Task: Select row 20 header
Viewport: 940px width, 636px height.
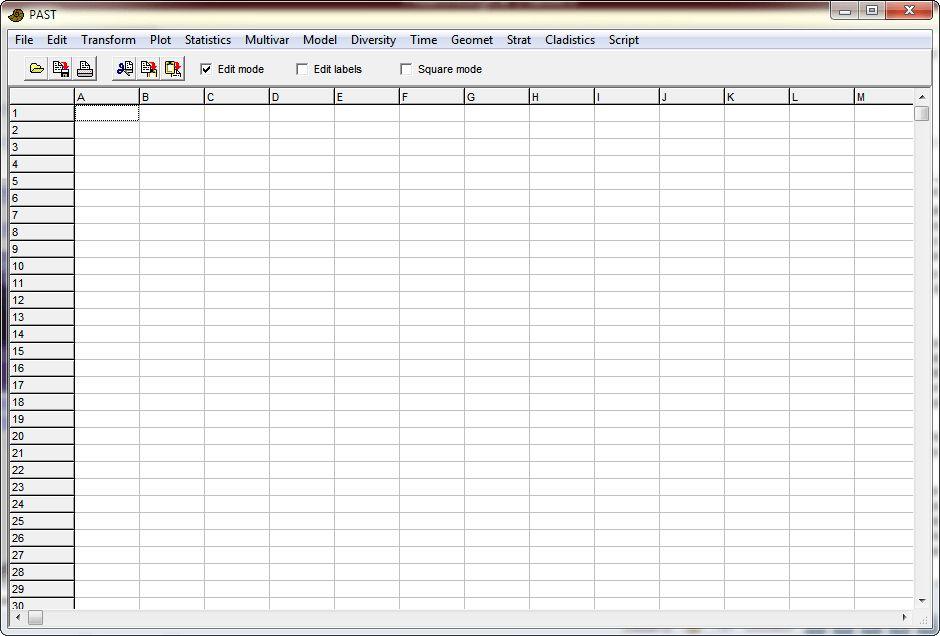Action: pos(42,436)
